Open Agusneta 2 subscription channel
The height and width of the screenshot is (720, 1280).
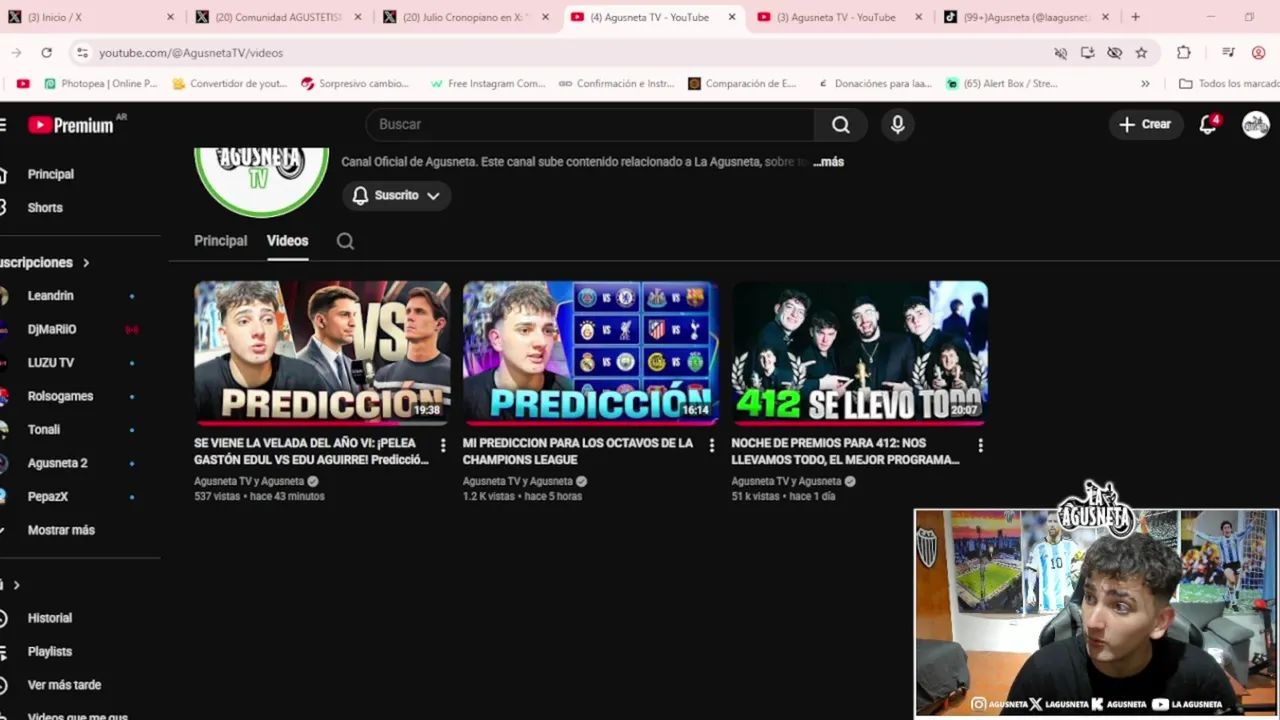(57, 463)
